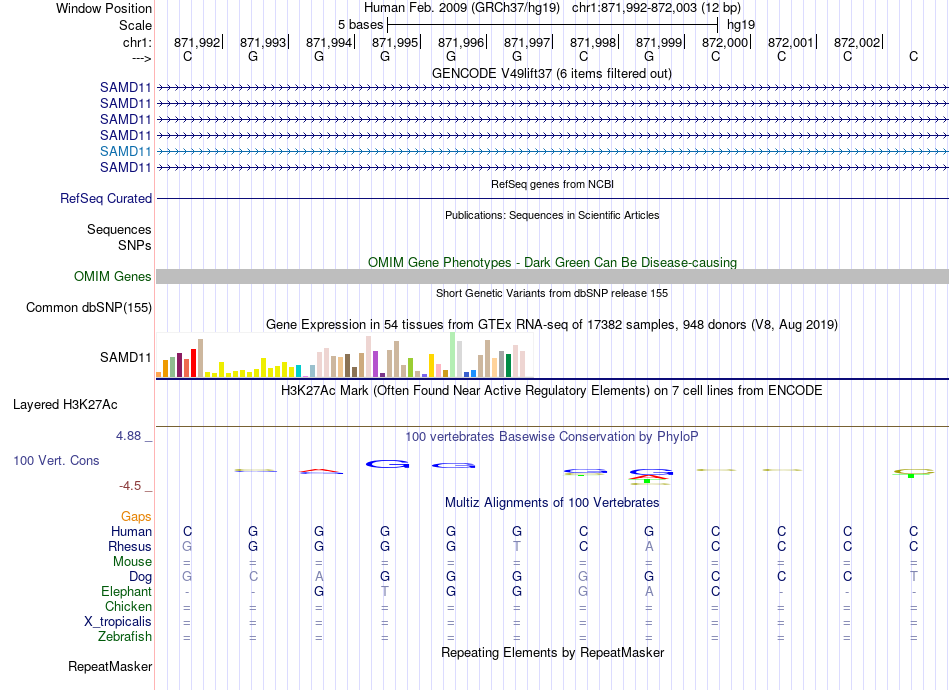This screenshot has height=690, width=950.
Task: Select the Zebrafish species row label
Action: point(125,637)
